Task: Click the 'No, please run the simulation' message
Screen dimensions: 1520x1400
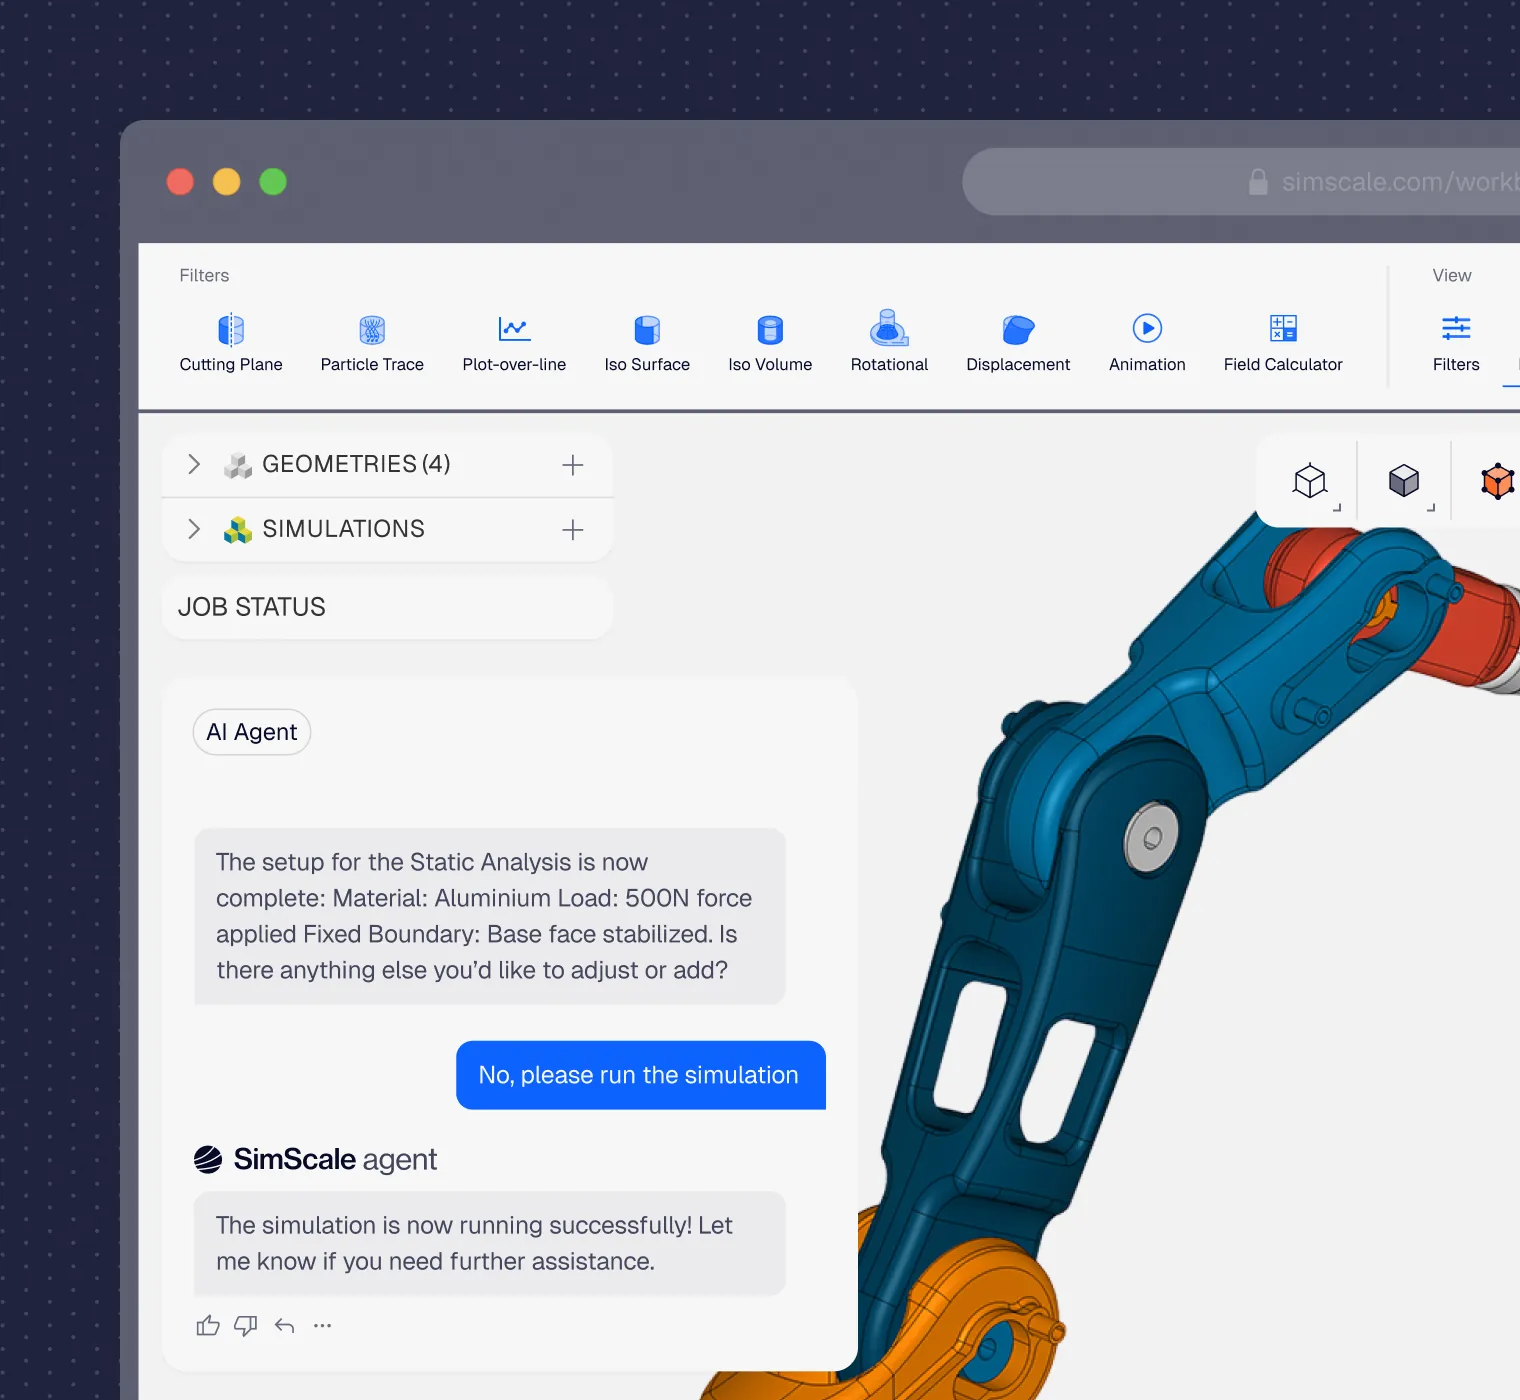Action: tap(640, 1075)
